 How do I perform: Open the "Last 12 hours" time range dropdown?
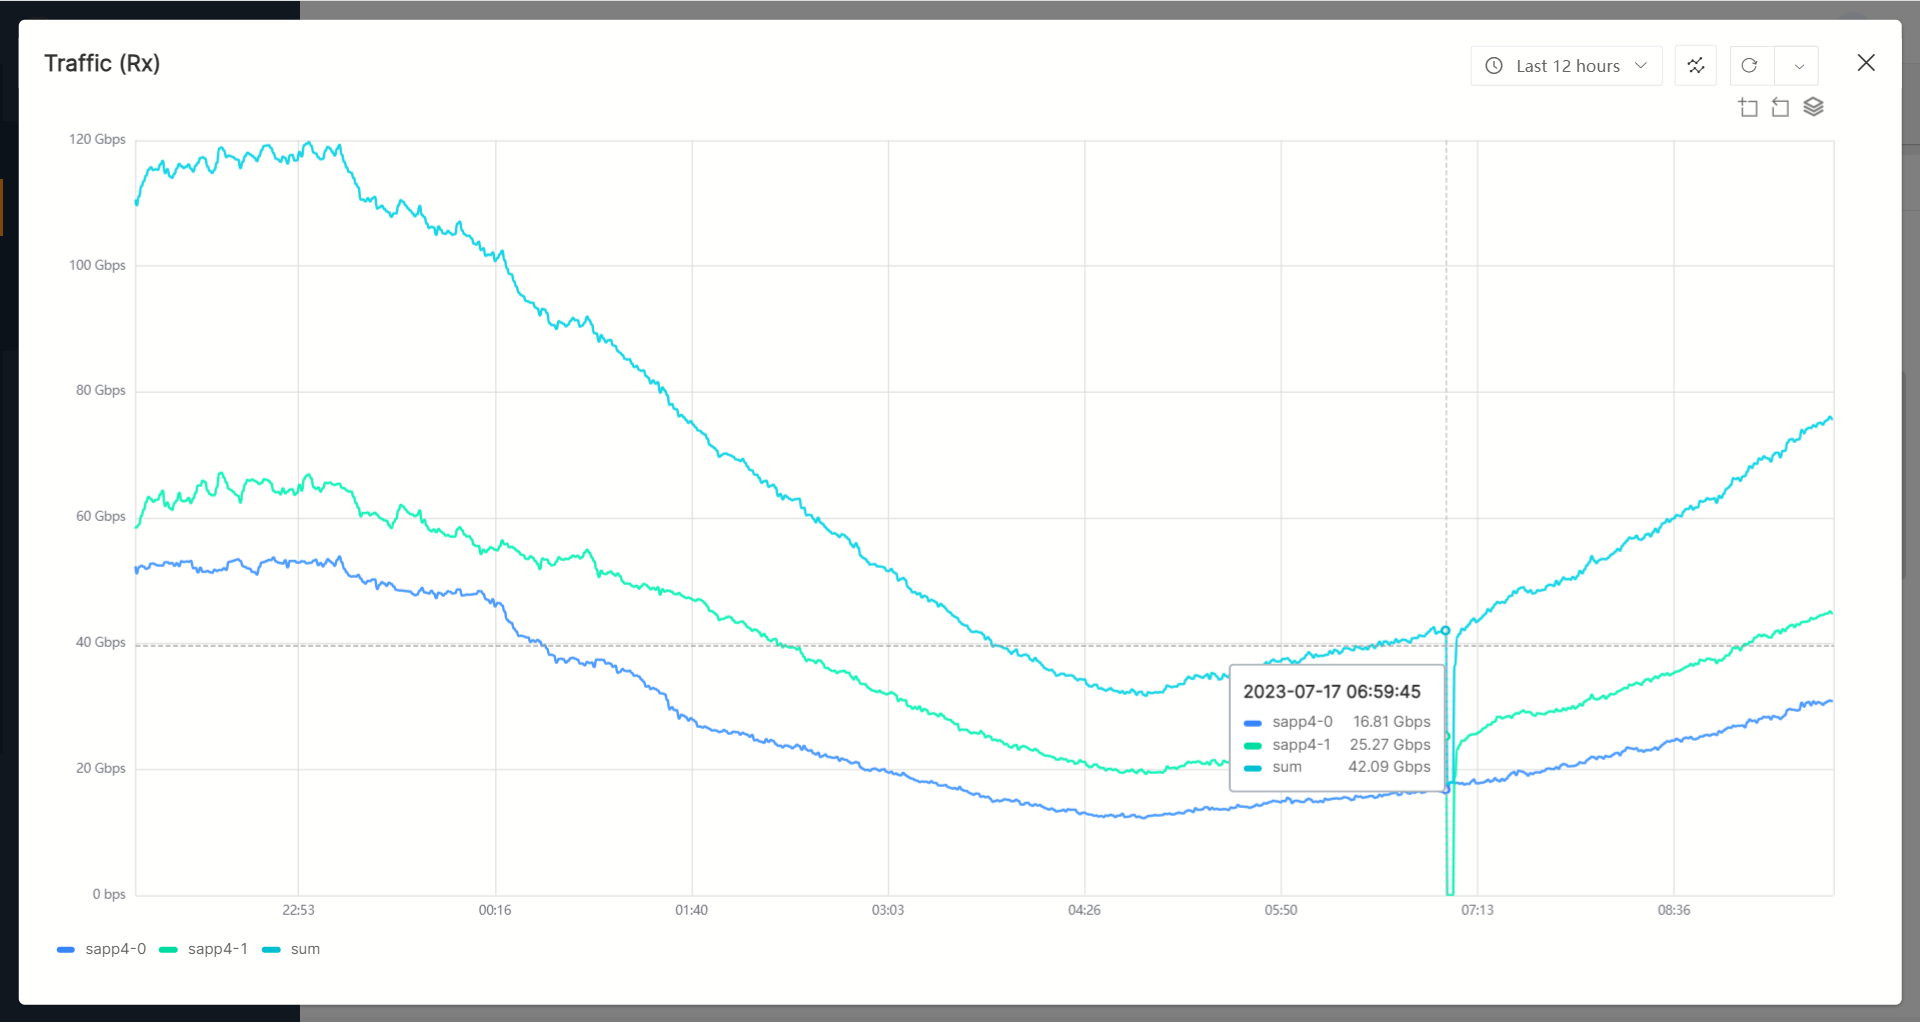click(1566, 66)
